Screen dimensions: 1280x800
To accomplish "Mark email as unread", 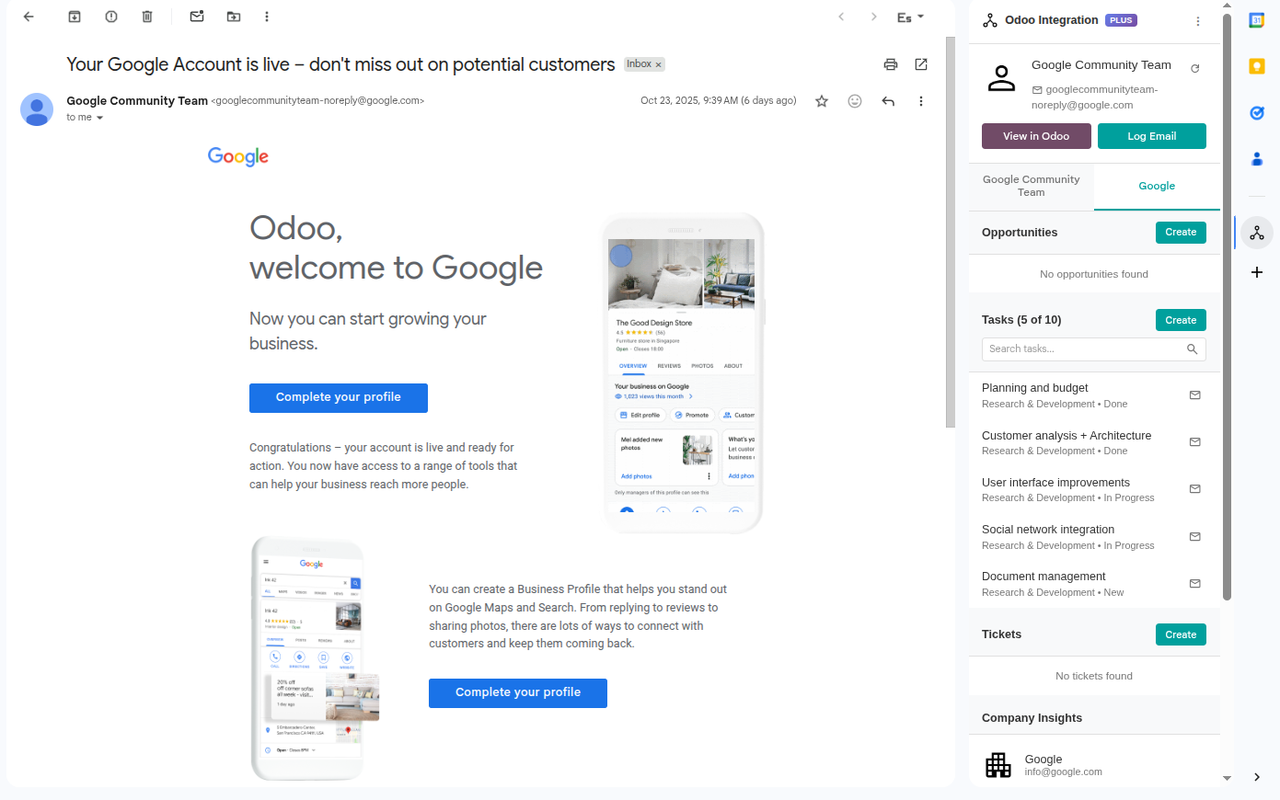I will [x=197, y=17].
